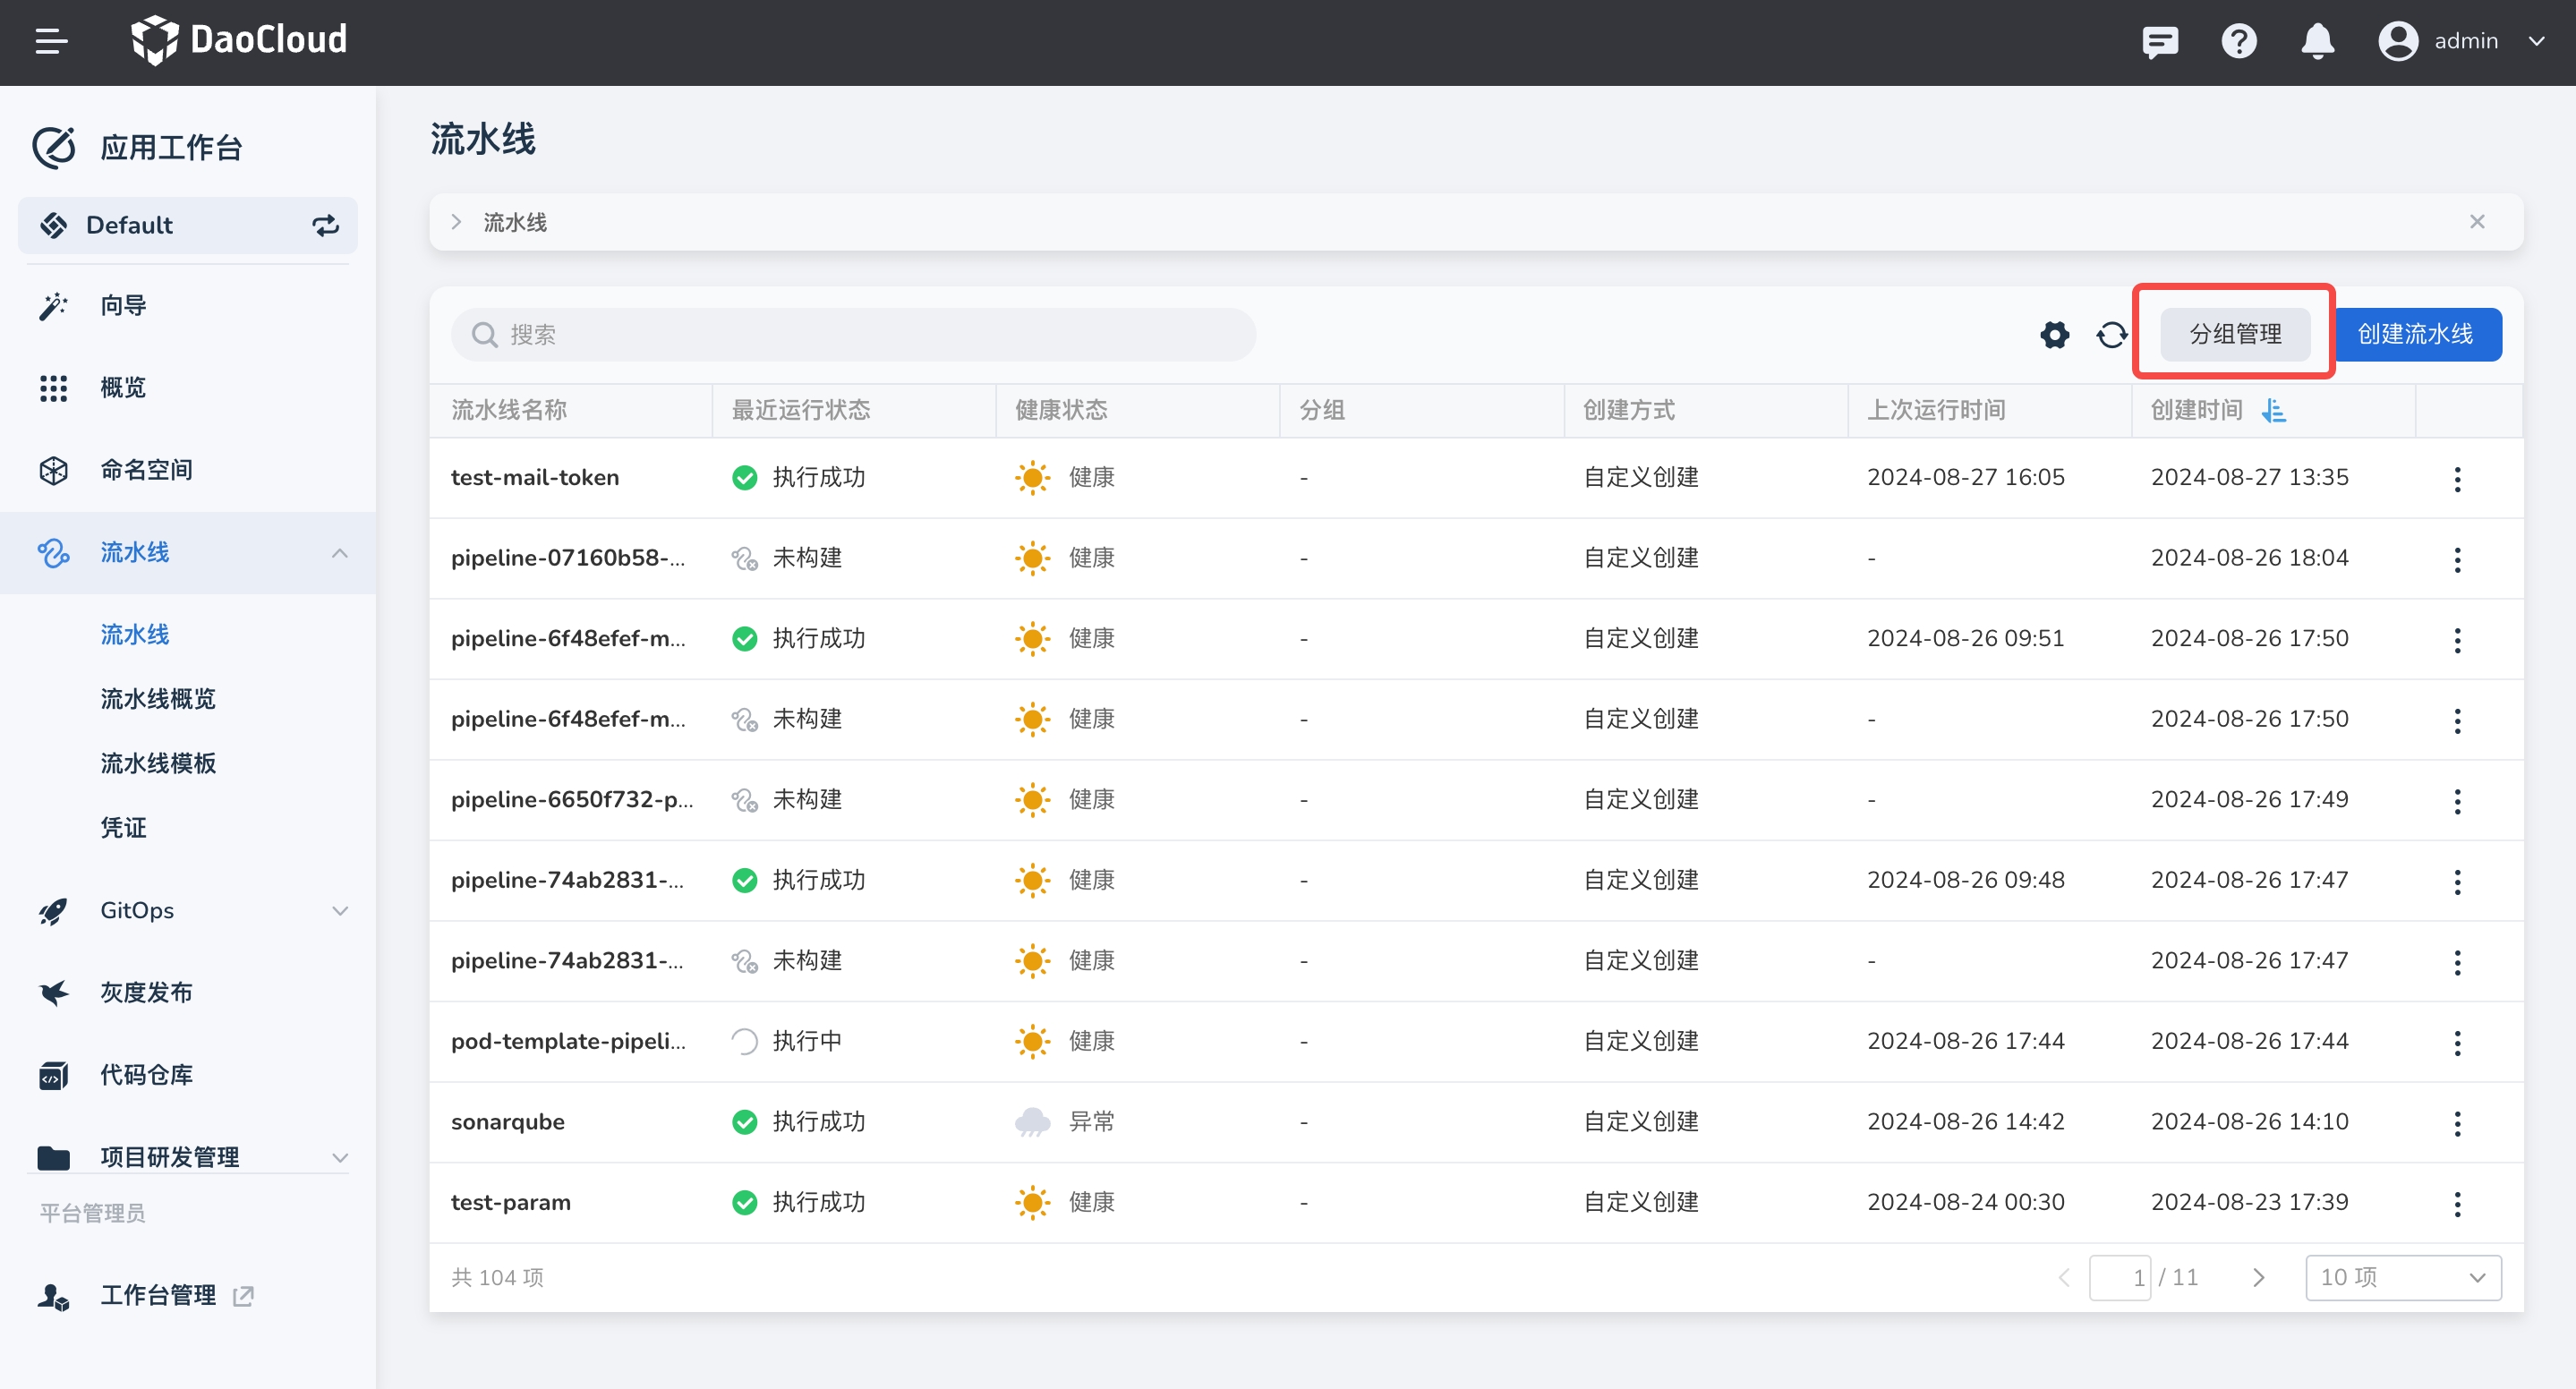The height and width of the screenshot is (1389, 2576).
Task: Collapse the 流水线 sidebar section
Action: click(x=340, y=552)
